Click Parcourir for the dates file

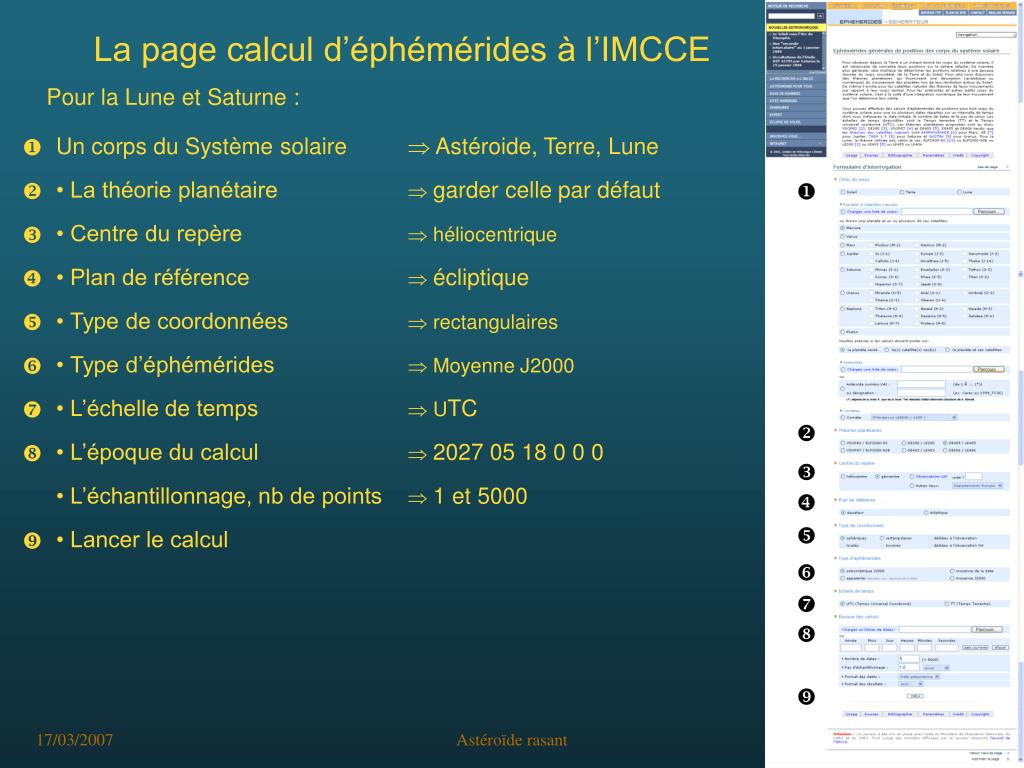click(987, 630)
